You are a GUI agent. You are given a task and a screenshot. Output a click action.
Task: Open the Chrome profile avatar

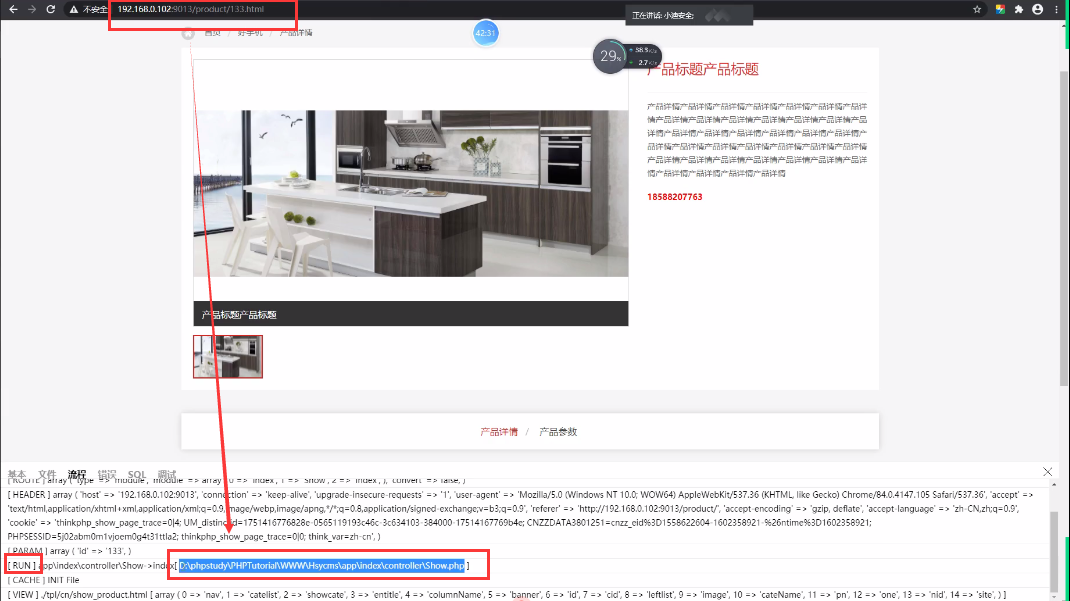click(1037, 9)
